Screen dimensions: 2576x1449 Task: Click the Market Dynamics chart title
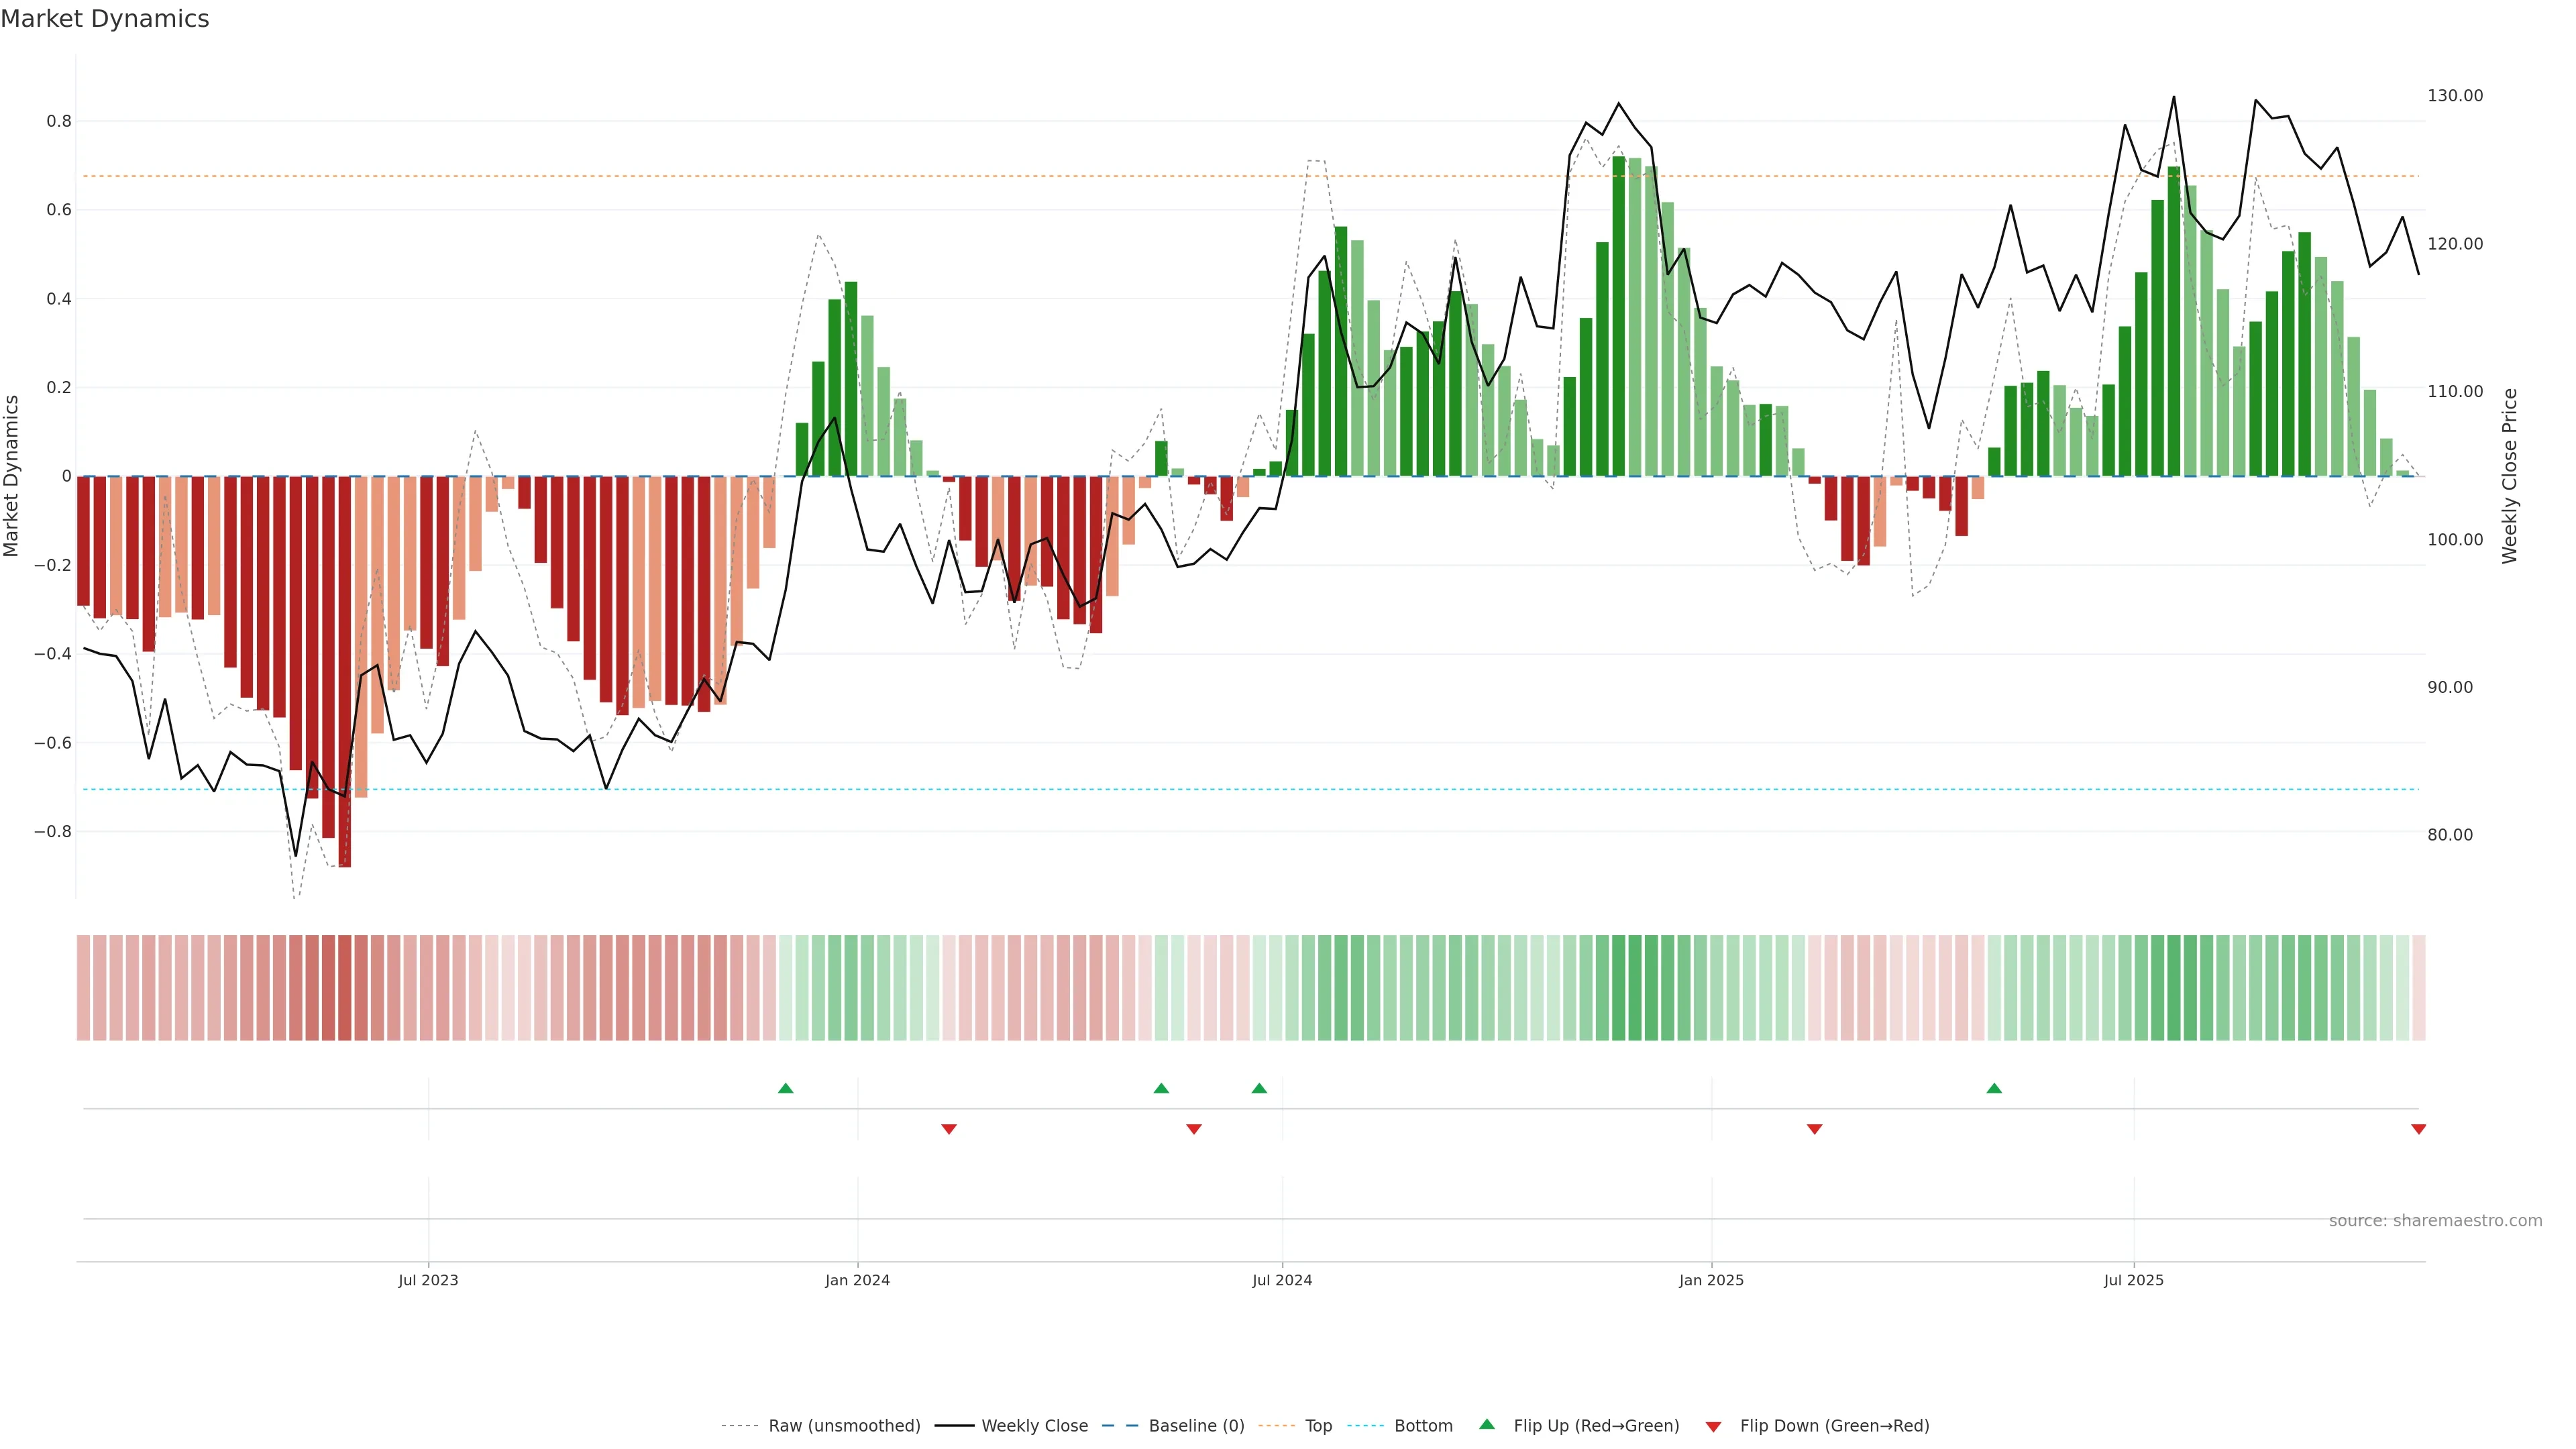click(105, 19)
